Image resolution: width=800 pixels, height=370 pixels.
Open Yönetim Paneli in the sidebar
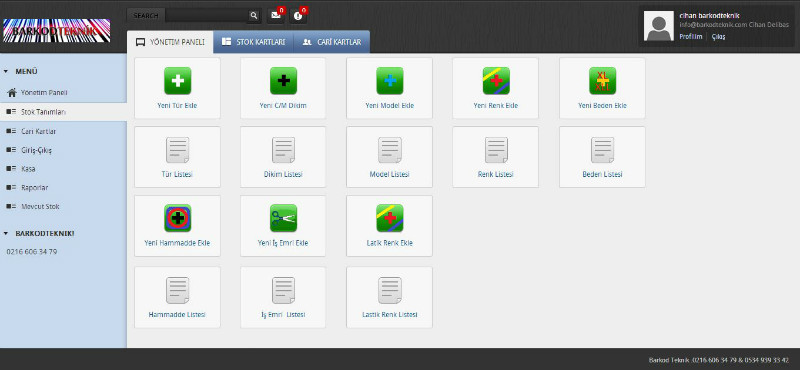63,93
